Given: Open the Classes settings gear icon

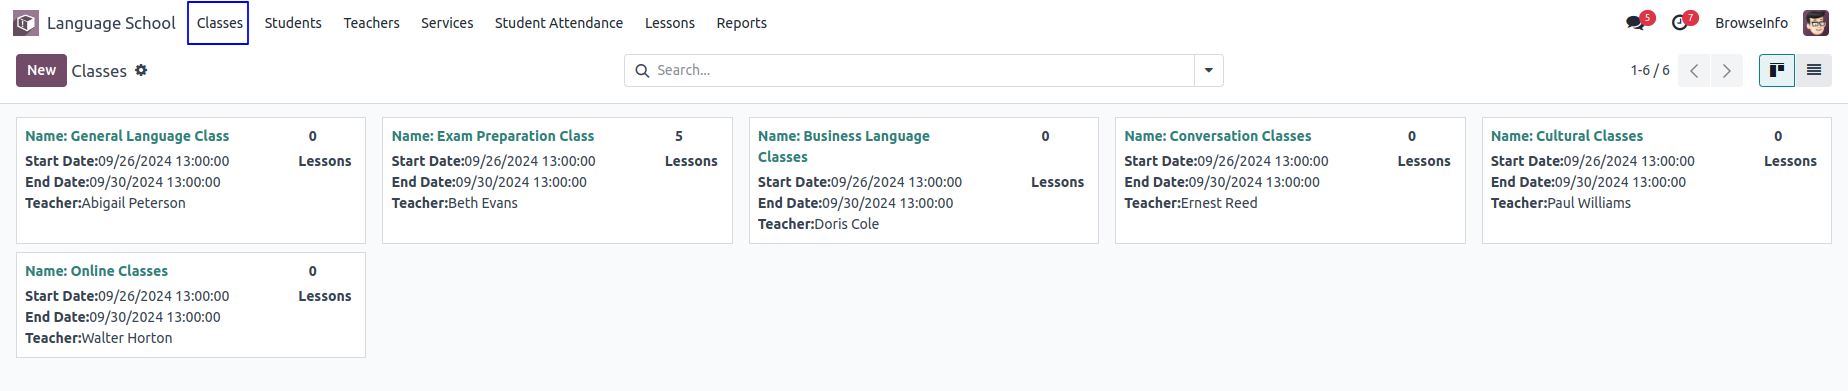Looking at the screenshot, I should click(x=141, y=70).
